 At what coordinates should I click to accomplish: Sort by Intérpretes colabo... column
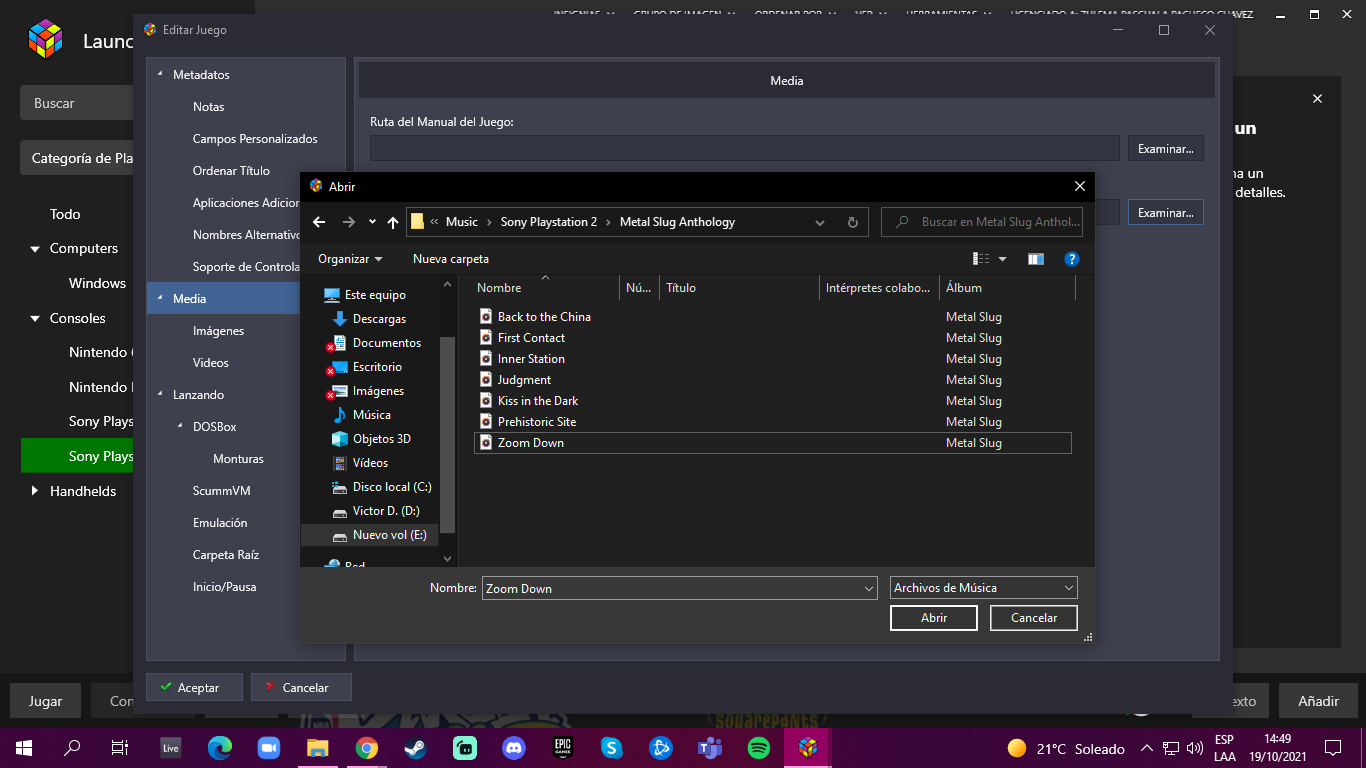pos(879,288)
